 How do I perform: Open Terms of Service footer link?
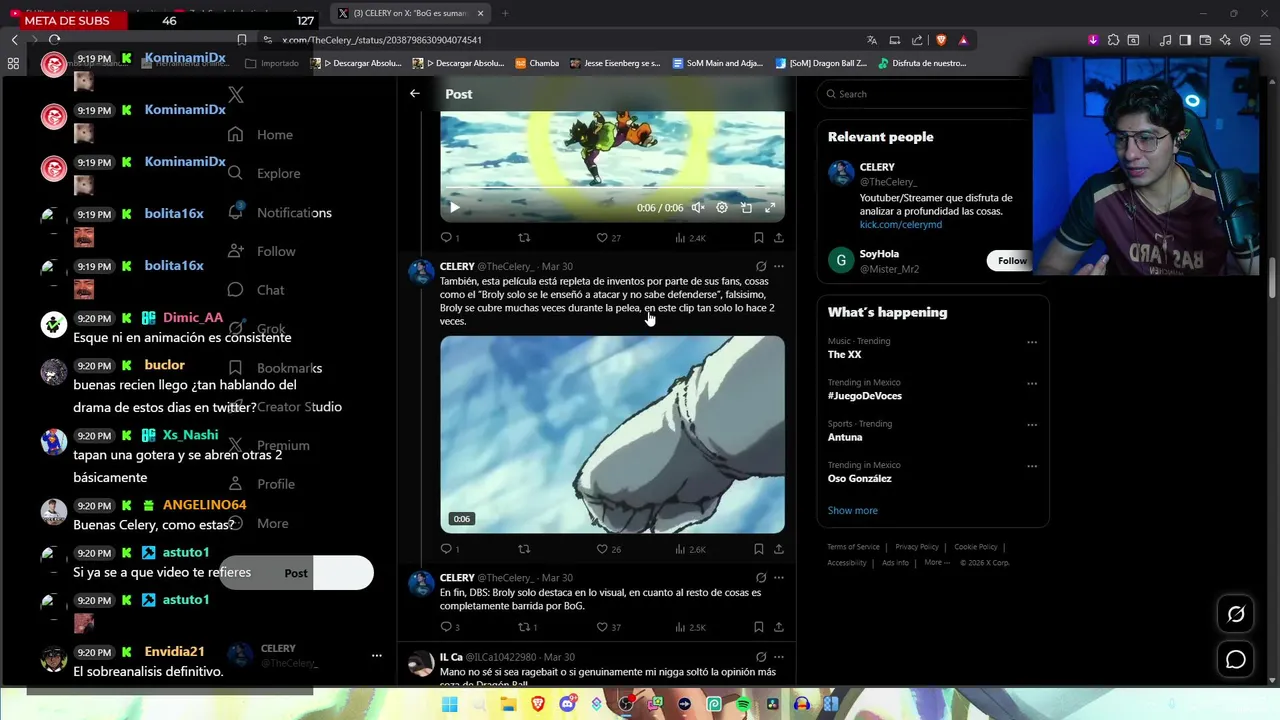click(x=853, y=547)
